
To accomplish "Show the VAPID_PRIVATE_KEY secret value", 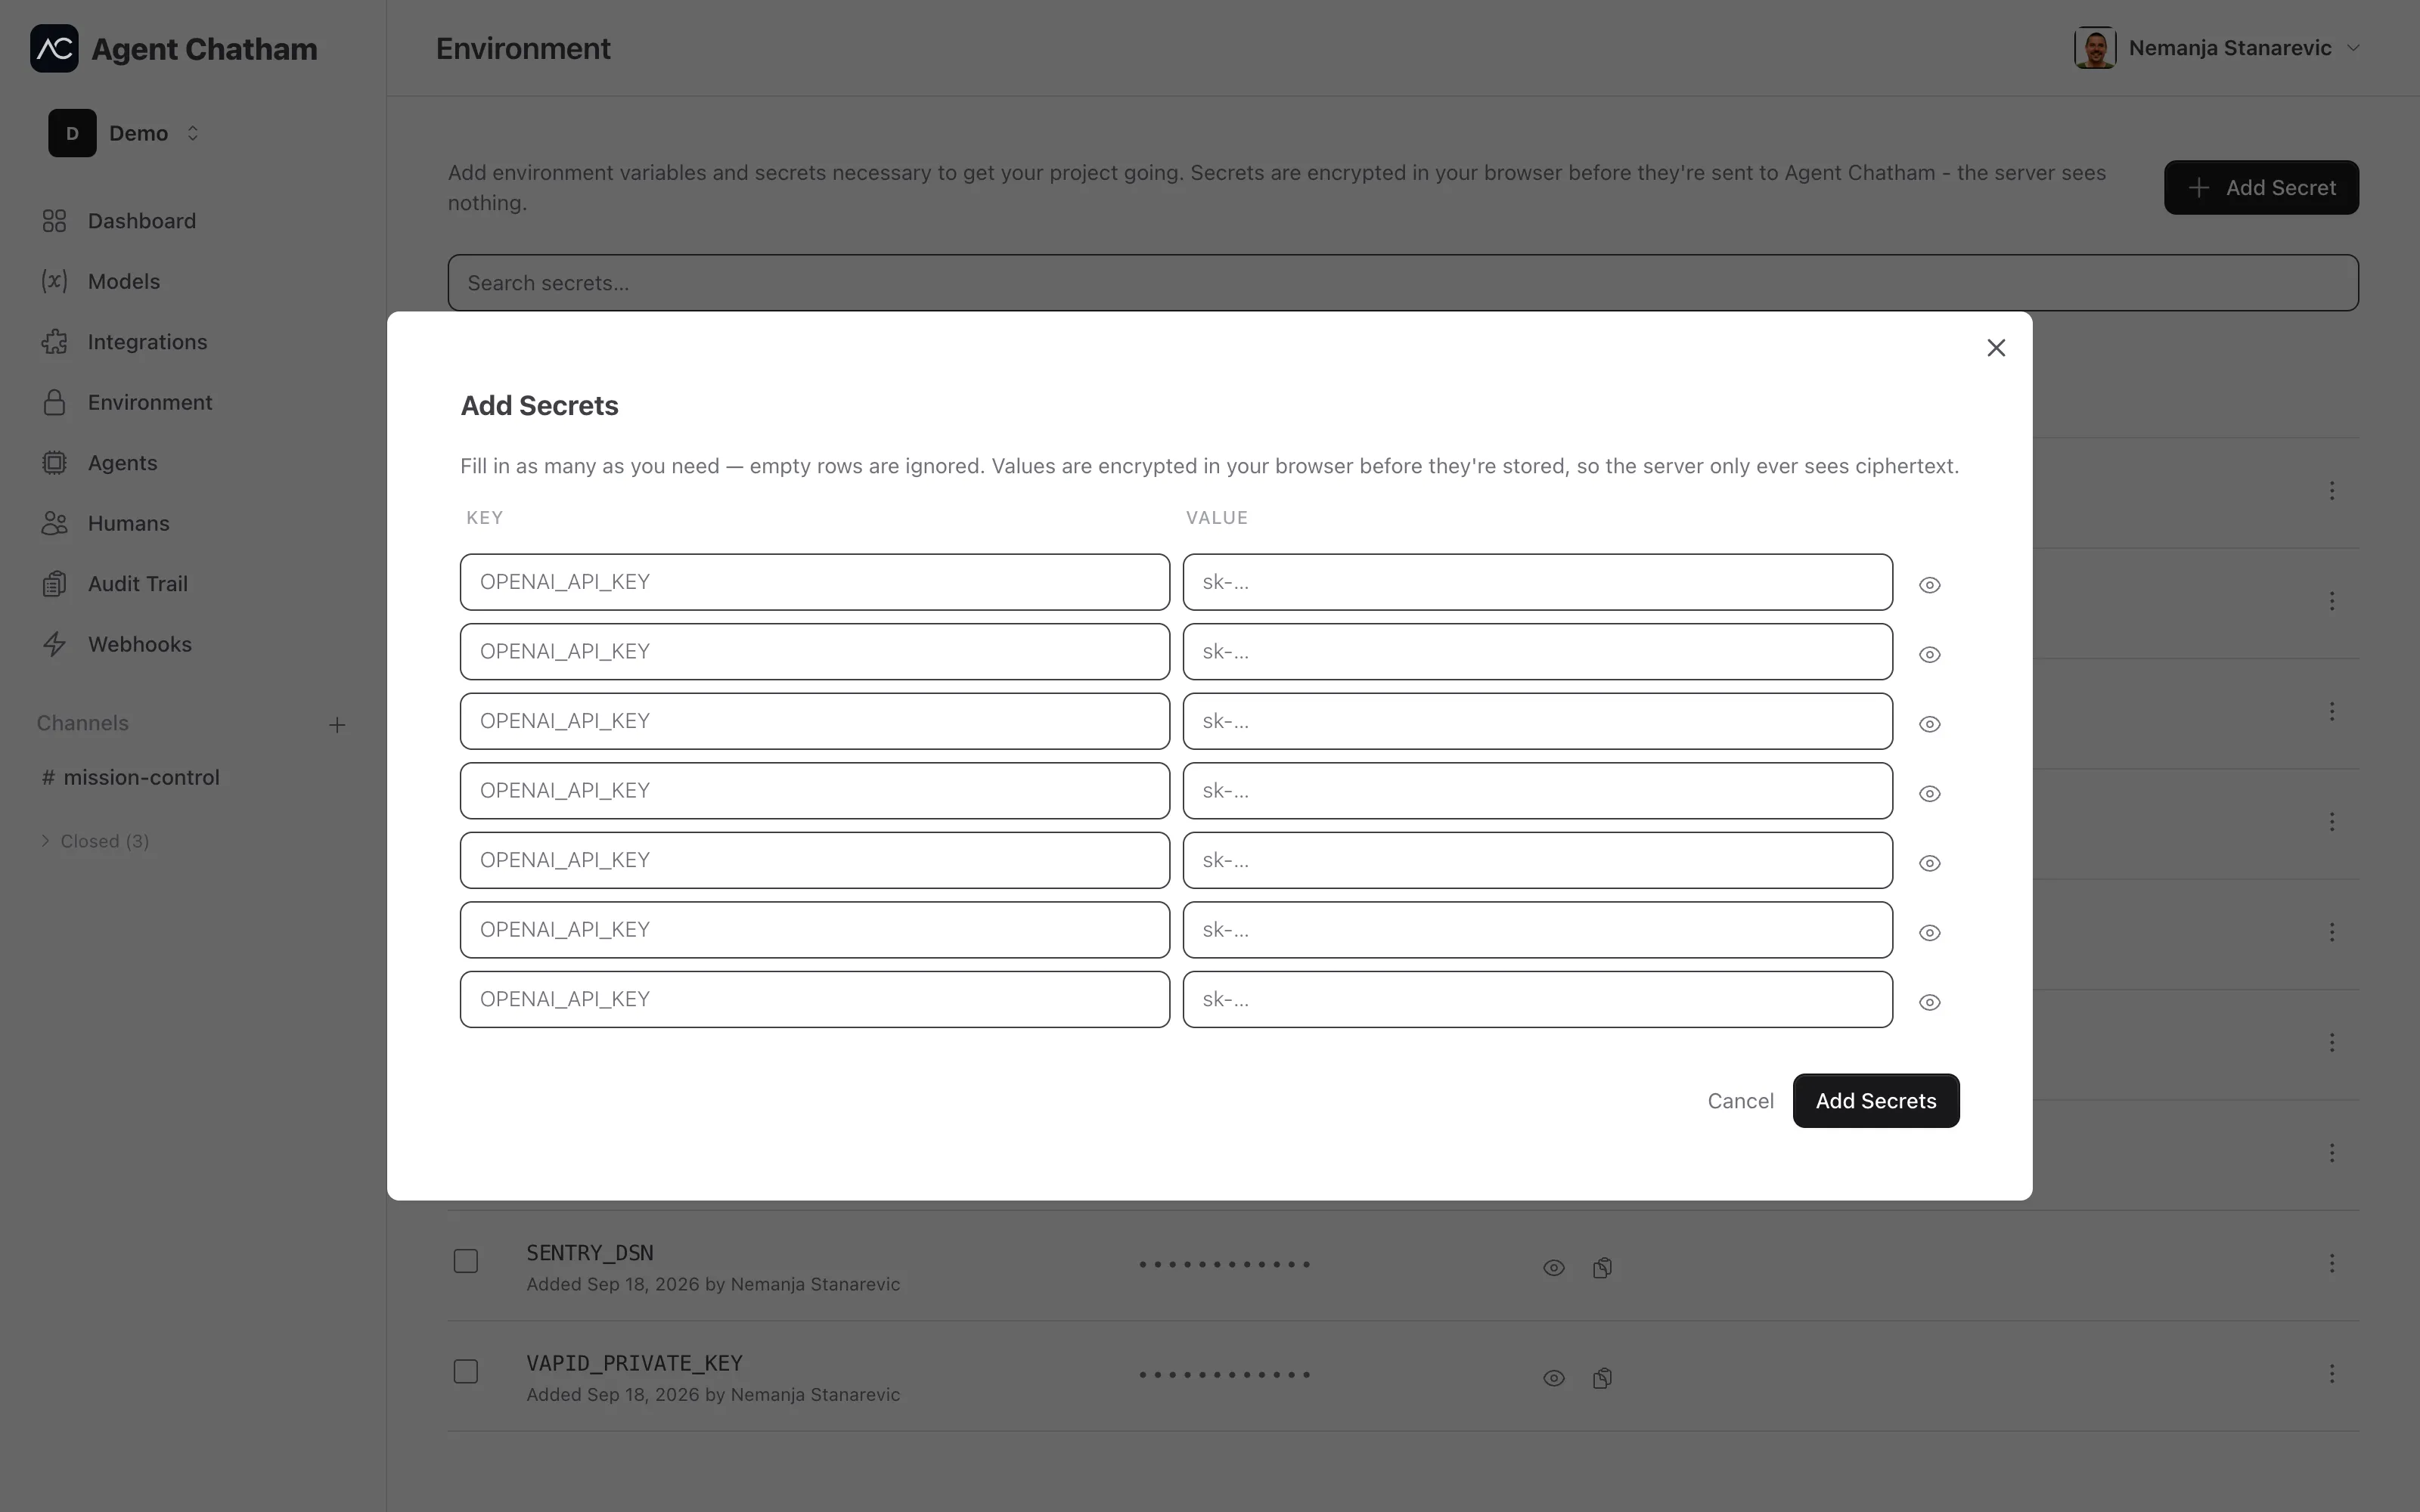I will pos(1553,1378).
